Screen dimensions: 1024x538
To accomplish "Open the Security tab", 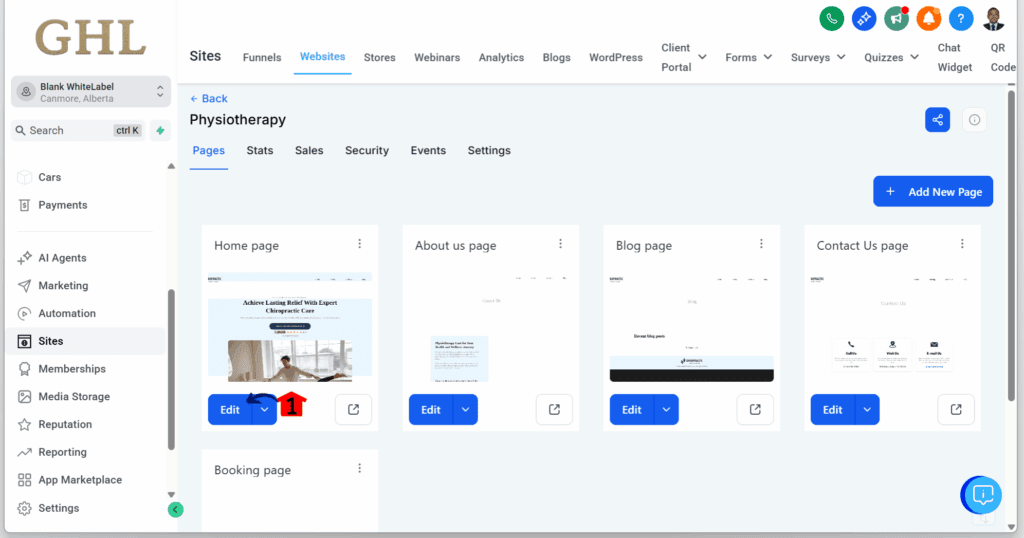I will coord(367,150).
